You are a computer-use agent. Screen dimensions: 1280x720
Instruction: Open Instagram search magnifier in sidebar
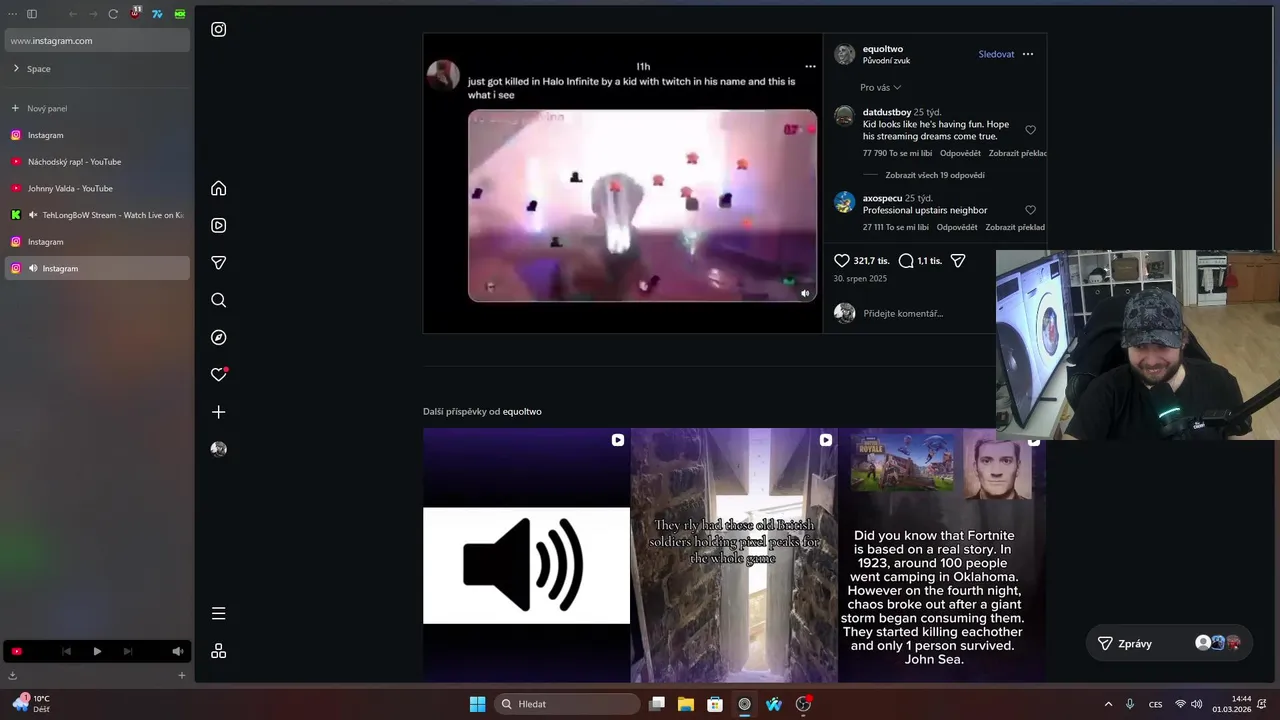pos(219,300)
